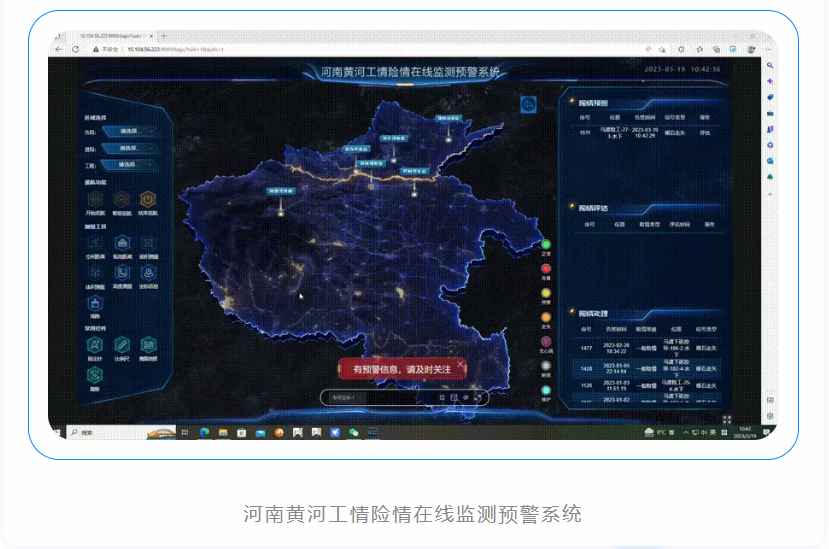
Task: Select the 体积测量 cube icon
Action: [x=95, y=273]
